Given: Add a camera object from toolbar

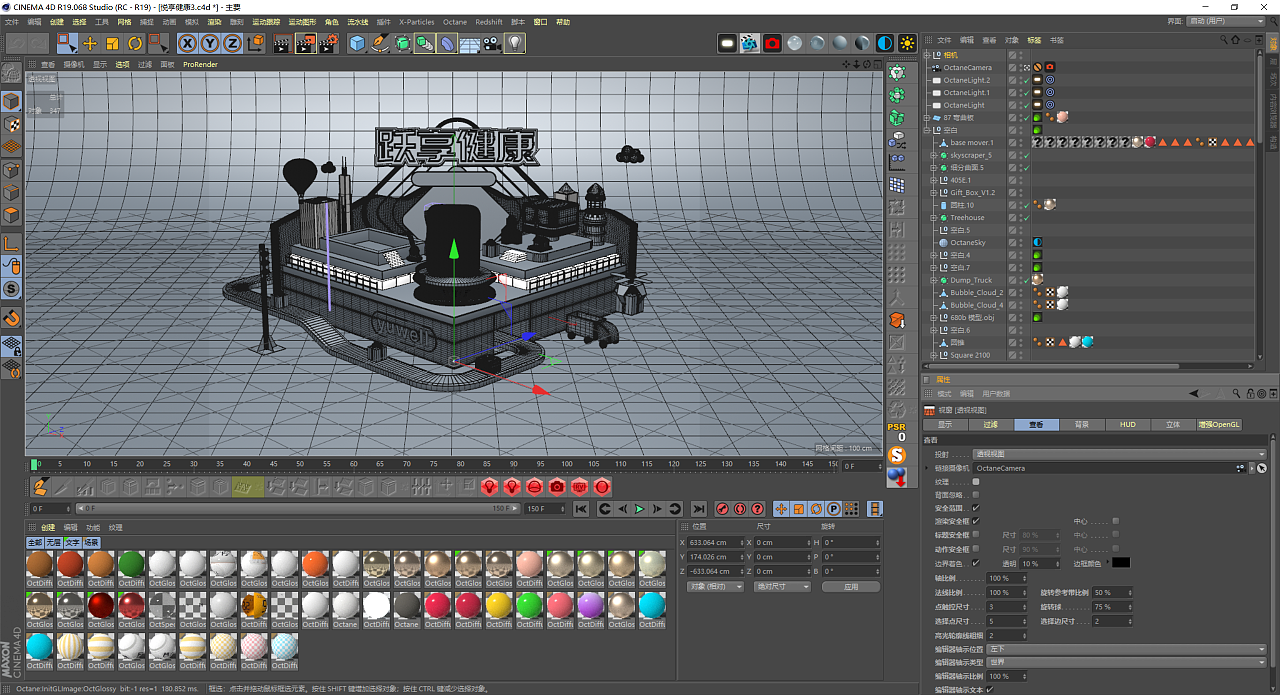Looking at the screenshot, I should pyautogui.click(x=492, y=43).
